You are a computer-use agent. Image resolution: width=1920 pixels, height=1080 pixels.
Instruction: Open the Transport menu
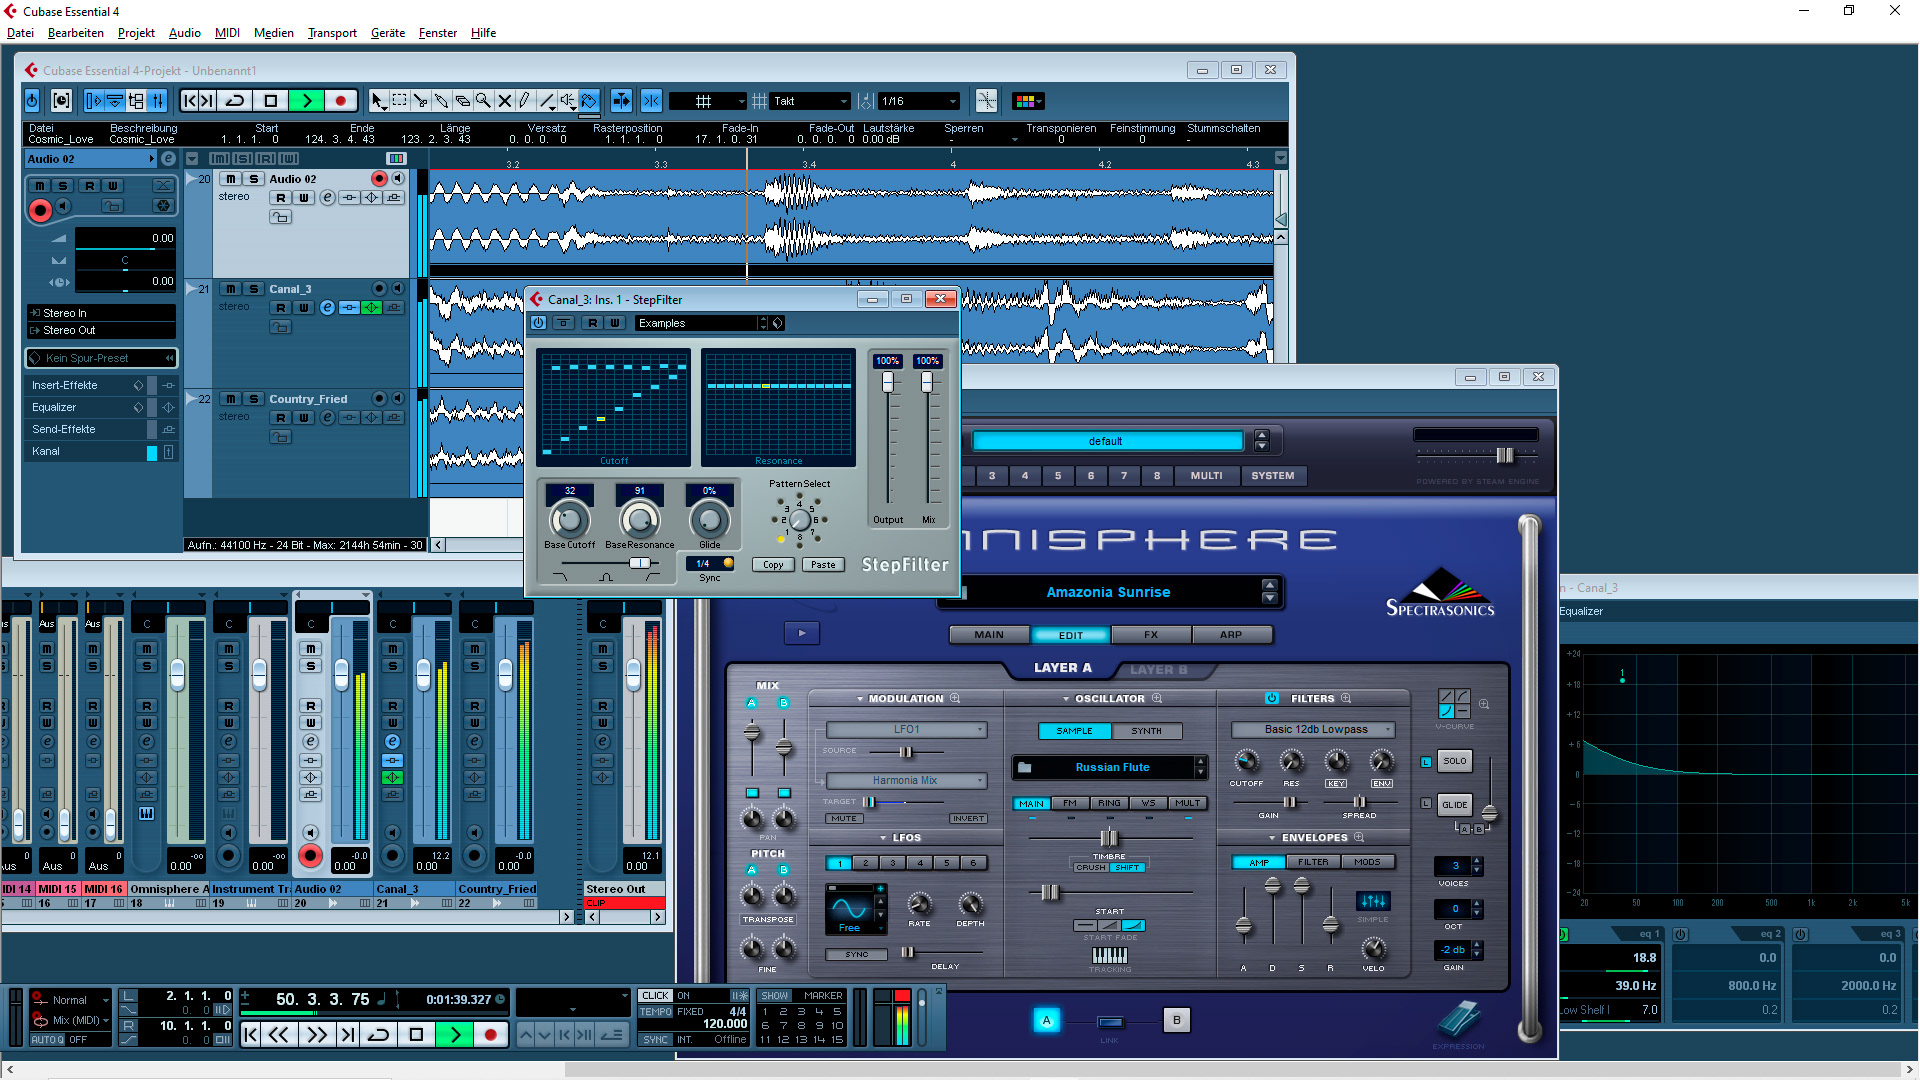point(332,33)
